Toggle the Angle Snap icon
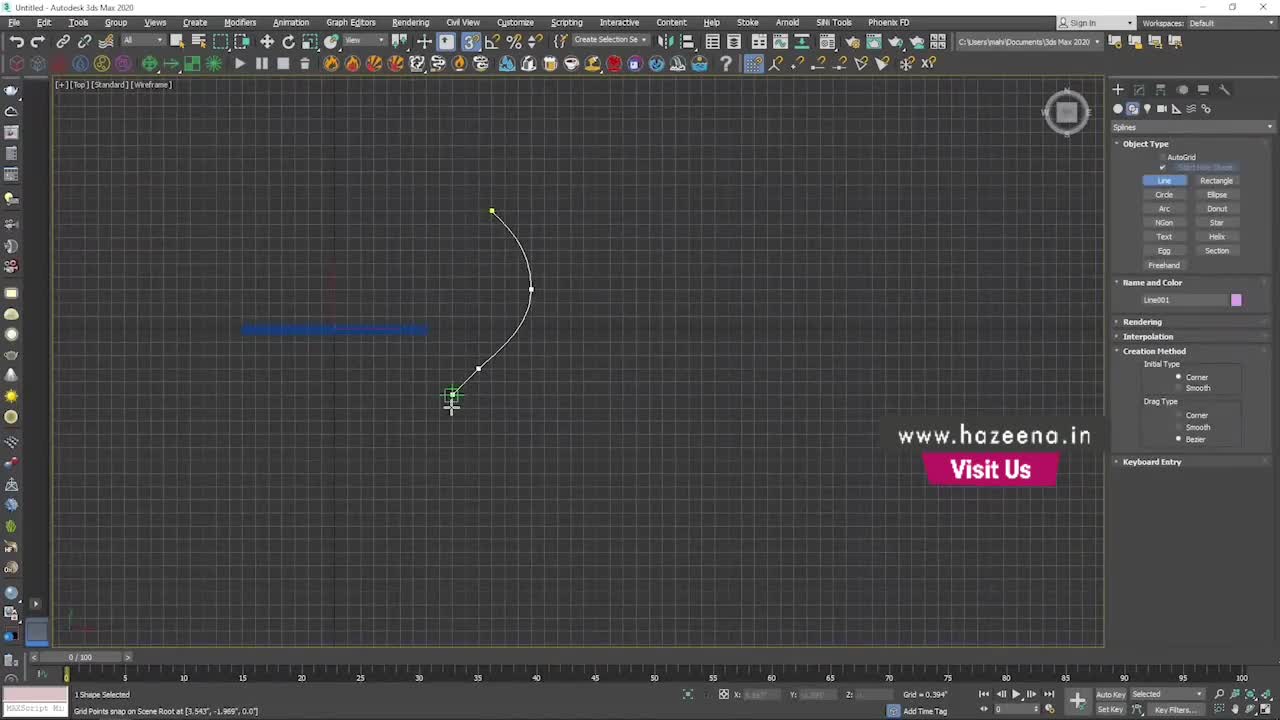Screen dimensions: 1280x720 click(x=492, y=41)
